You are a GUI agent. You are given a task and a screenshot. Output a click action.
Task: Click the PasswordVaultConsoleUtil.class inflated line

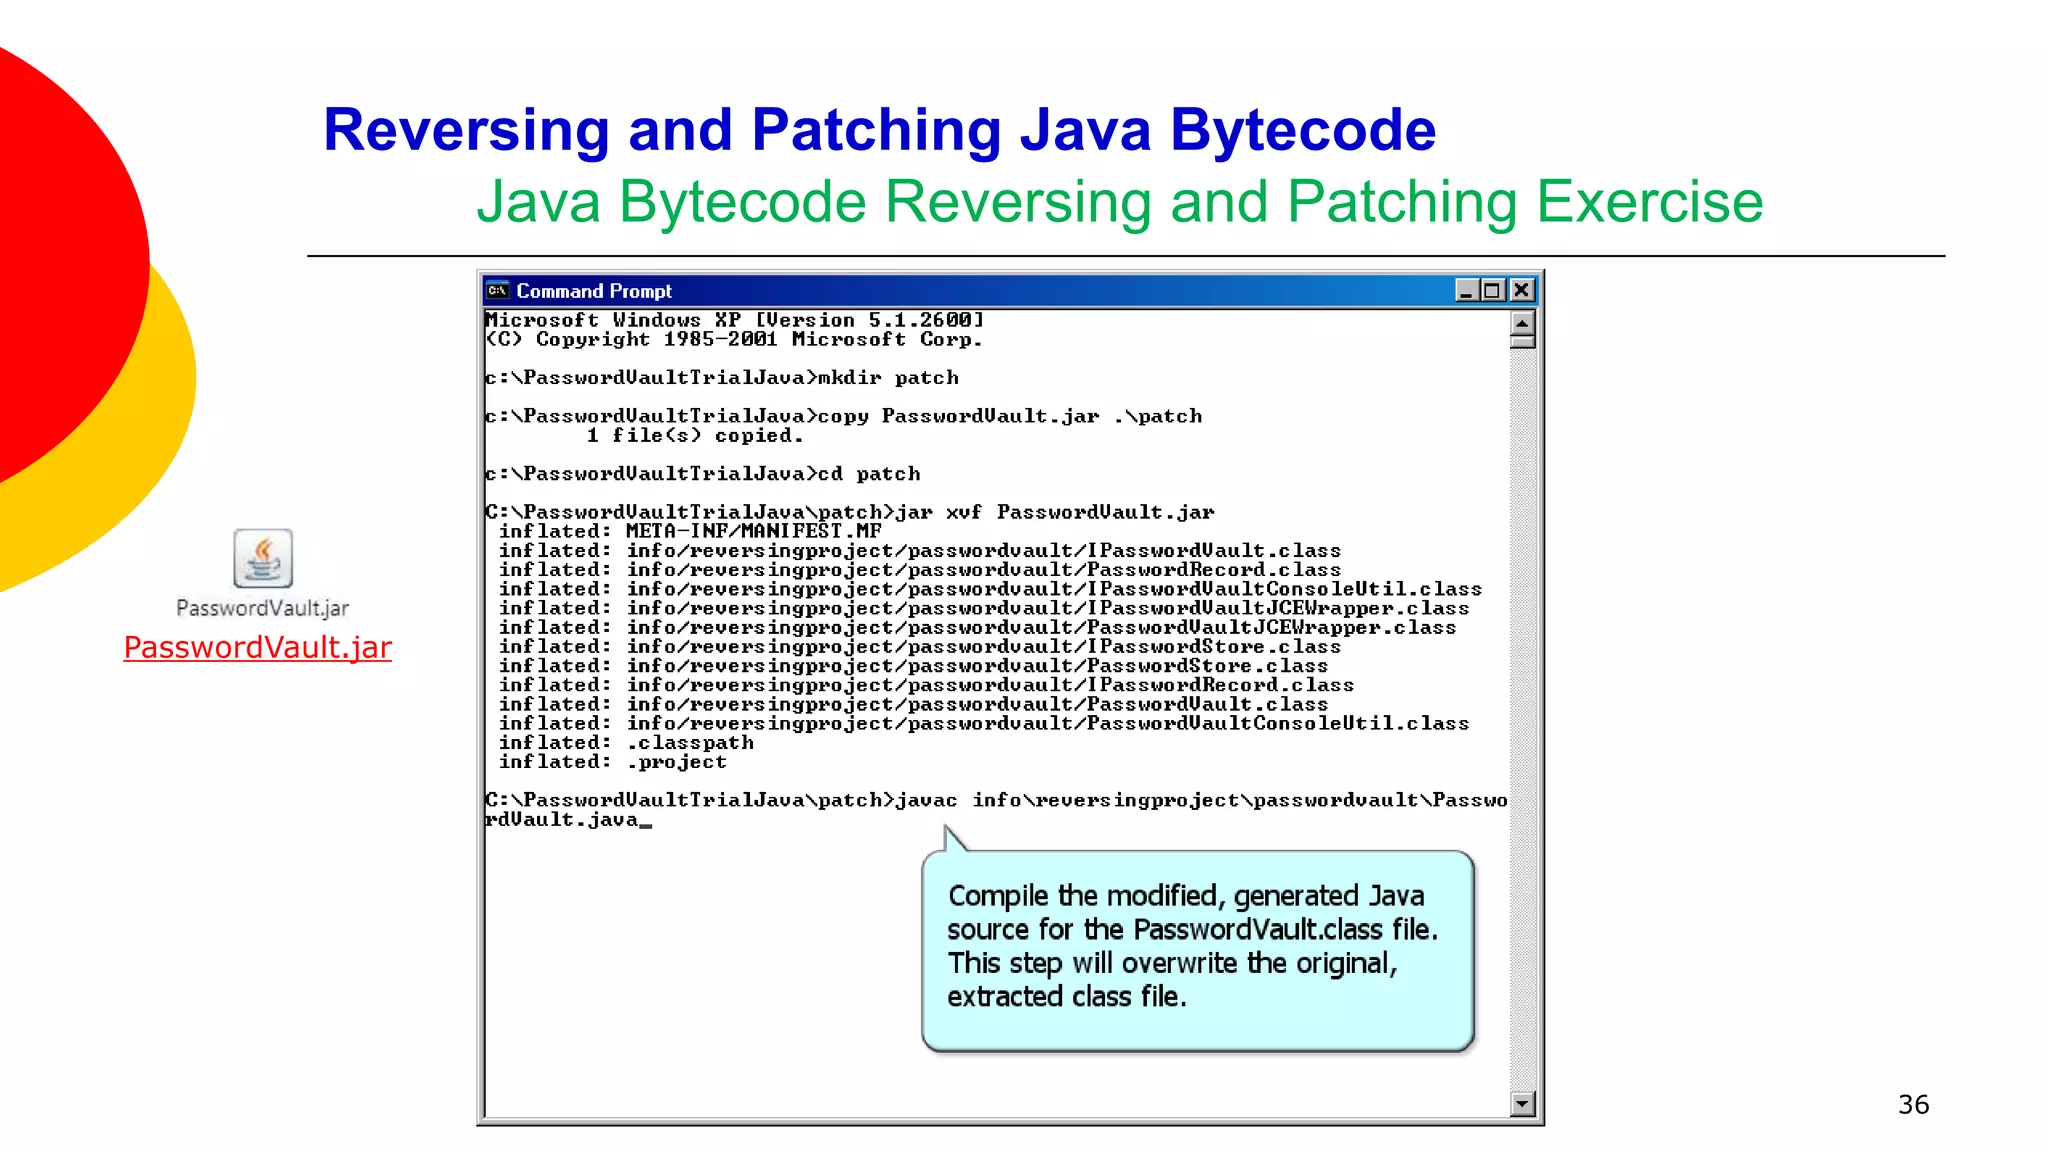[x=984, y=724]
